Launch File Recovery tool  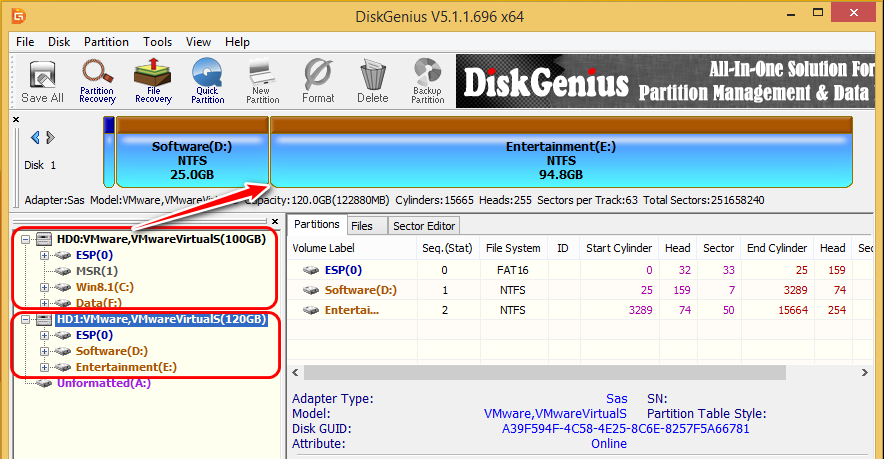[x=153, y=81]
